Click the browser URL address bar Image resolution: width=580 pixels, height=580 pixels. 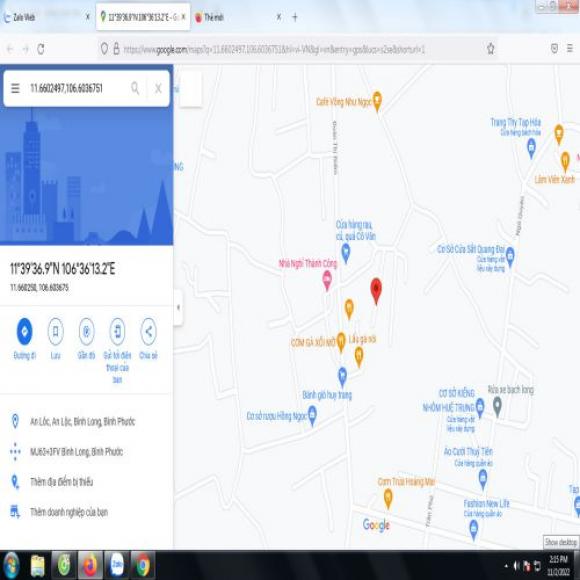click(x=298, y=49)
